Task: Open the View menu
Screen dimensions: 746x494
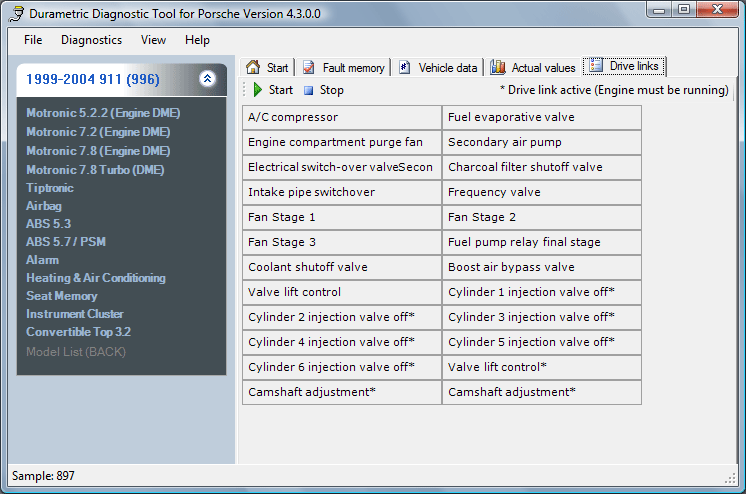Action: tap(153, 40)
